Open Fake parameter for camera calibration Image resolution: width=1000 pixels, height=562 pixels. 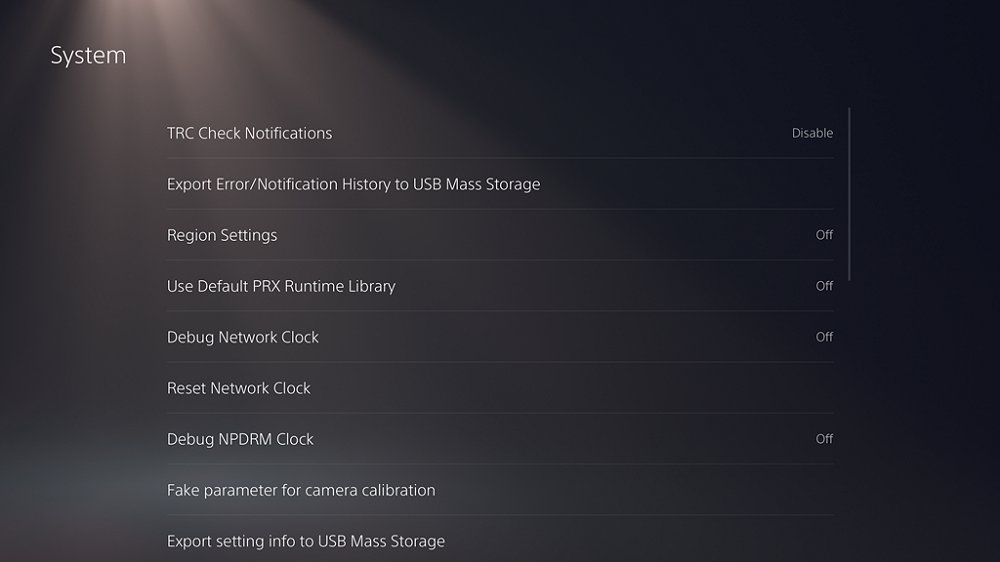point(301,490)
